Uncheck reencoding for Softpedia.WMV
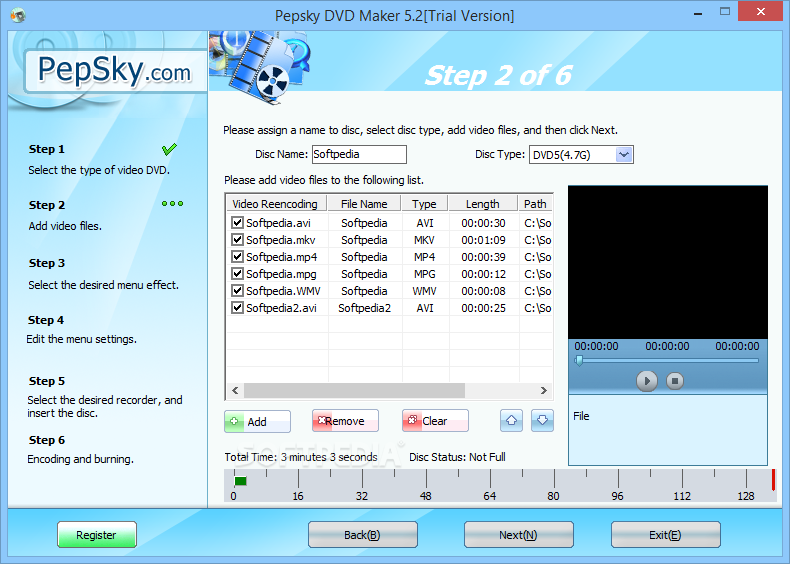790x564 pixels. 237,290
